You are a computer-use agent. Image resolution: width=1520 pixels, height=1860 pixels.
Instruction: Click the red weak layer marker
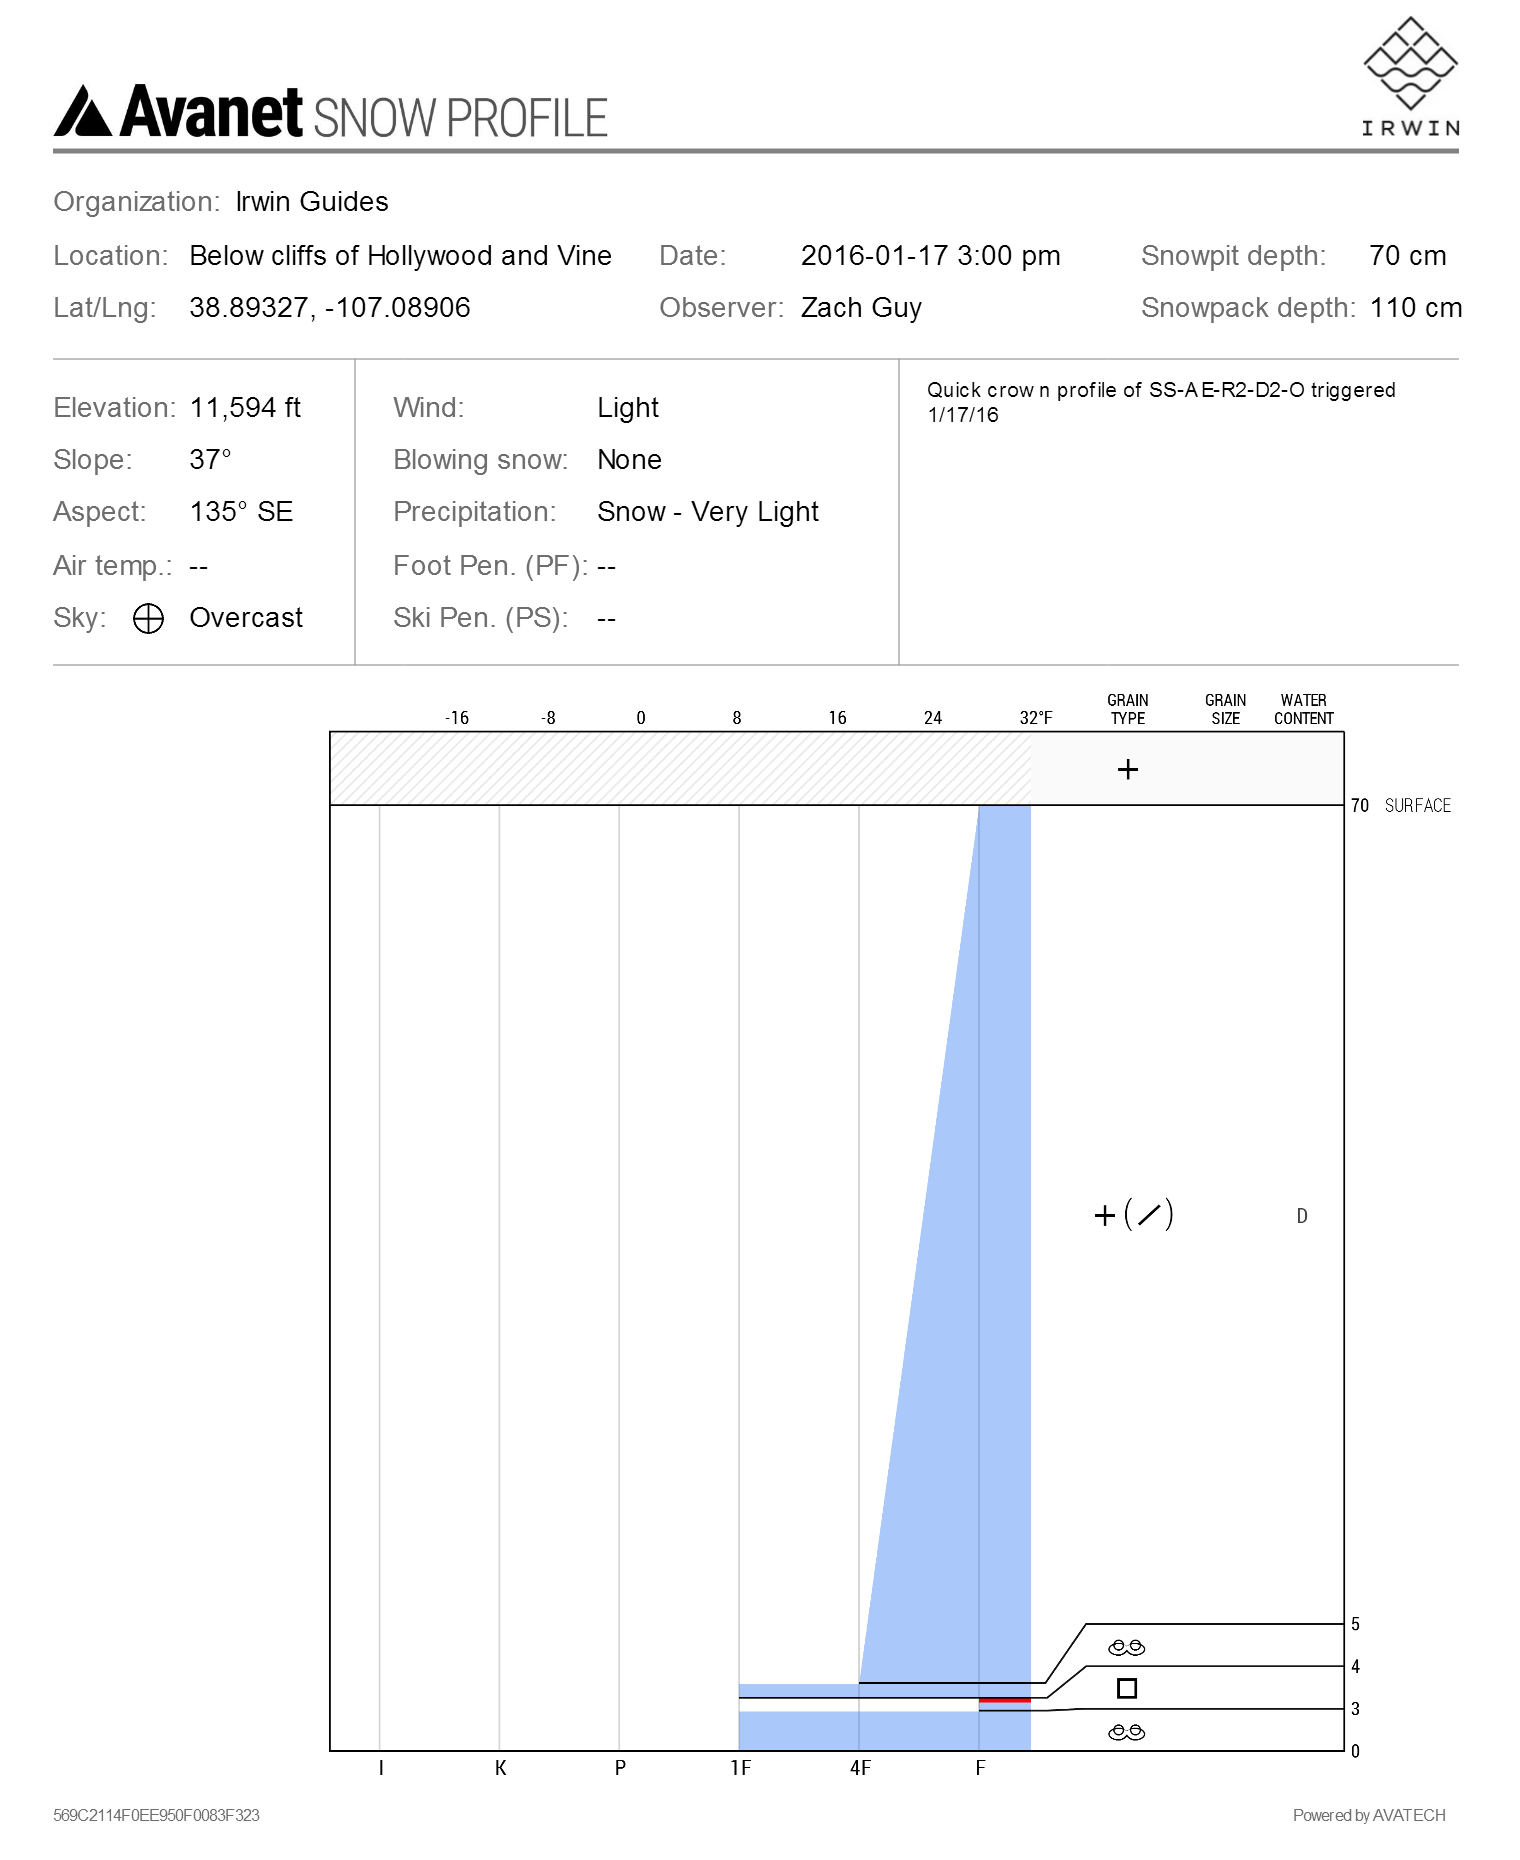pyautogui.click(x=1004, y=1700)
